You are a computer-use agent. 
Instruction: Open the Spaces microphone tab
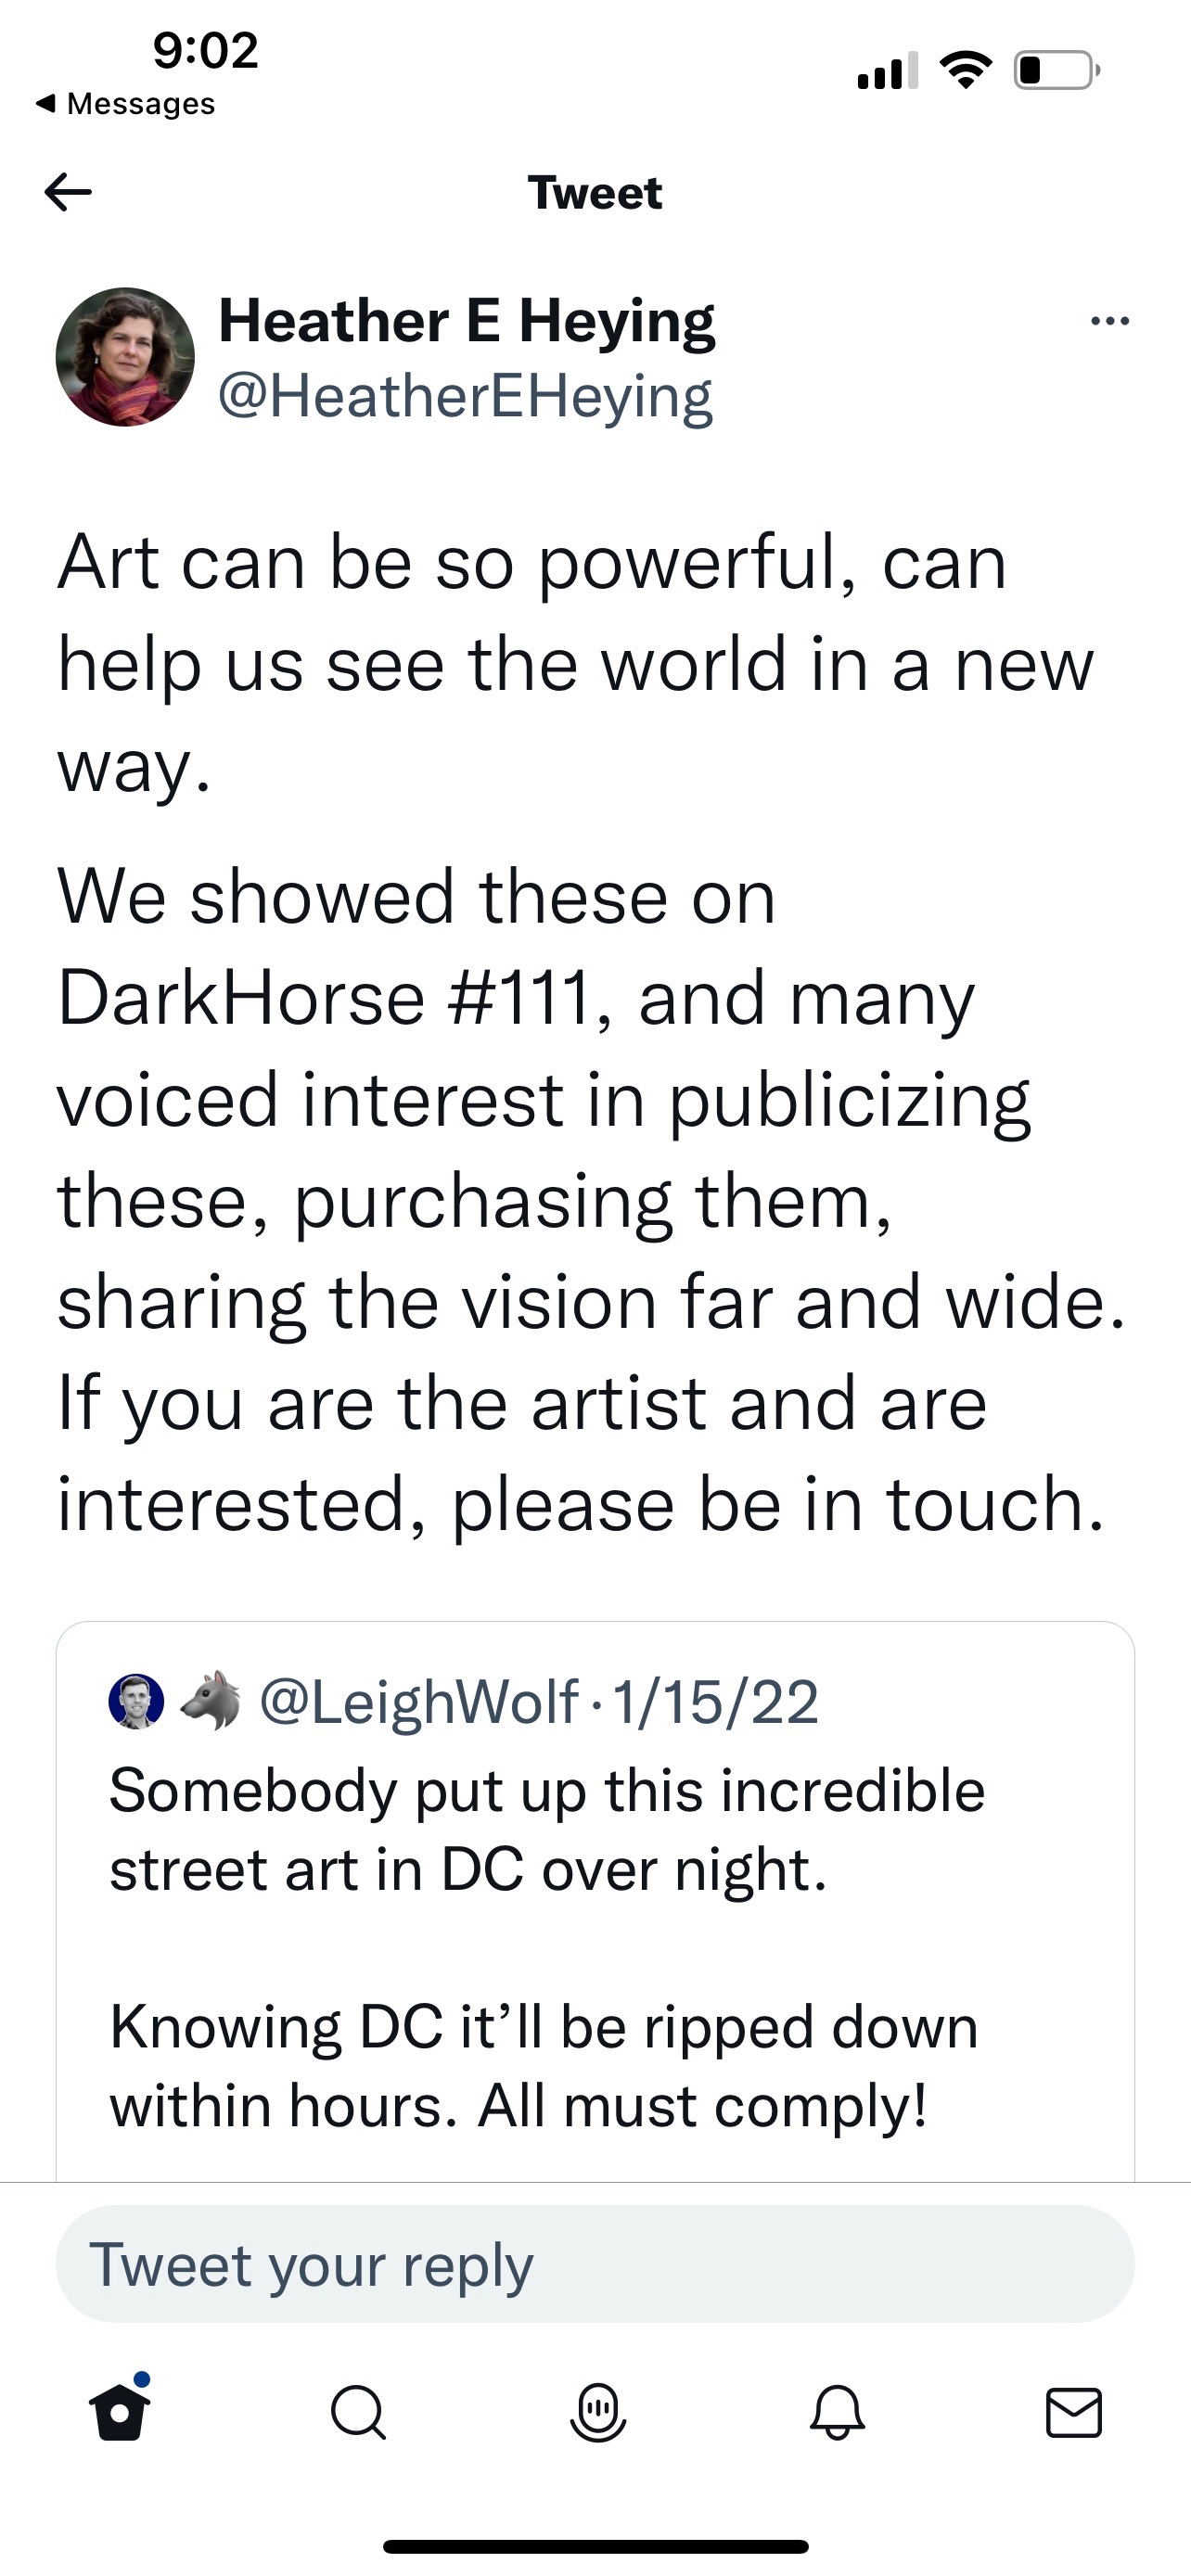click(597, 2413)
